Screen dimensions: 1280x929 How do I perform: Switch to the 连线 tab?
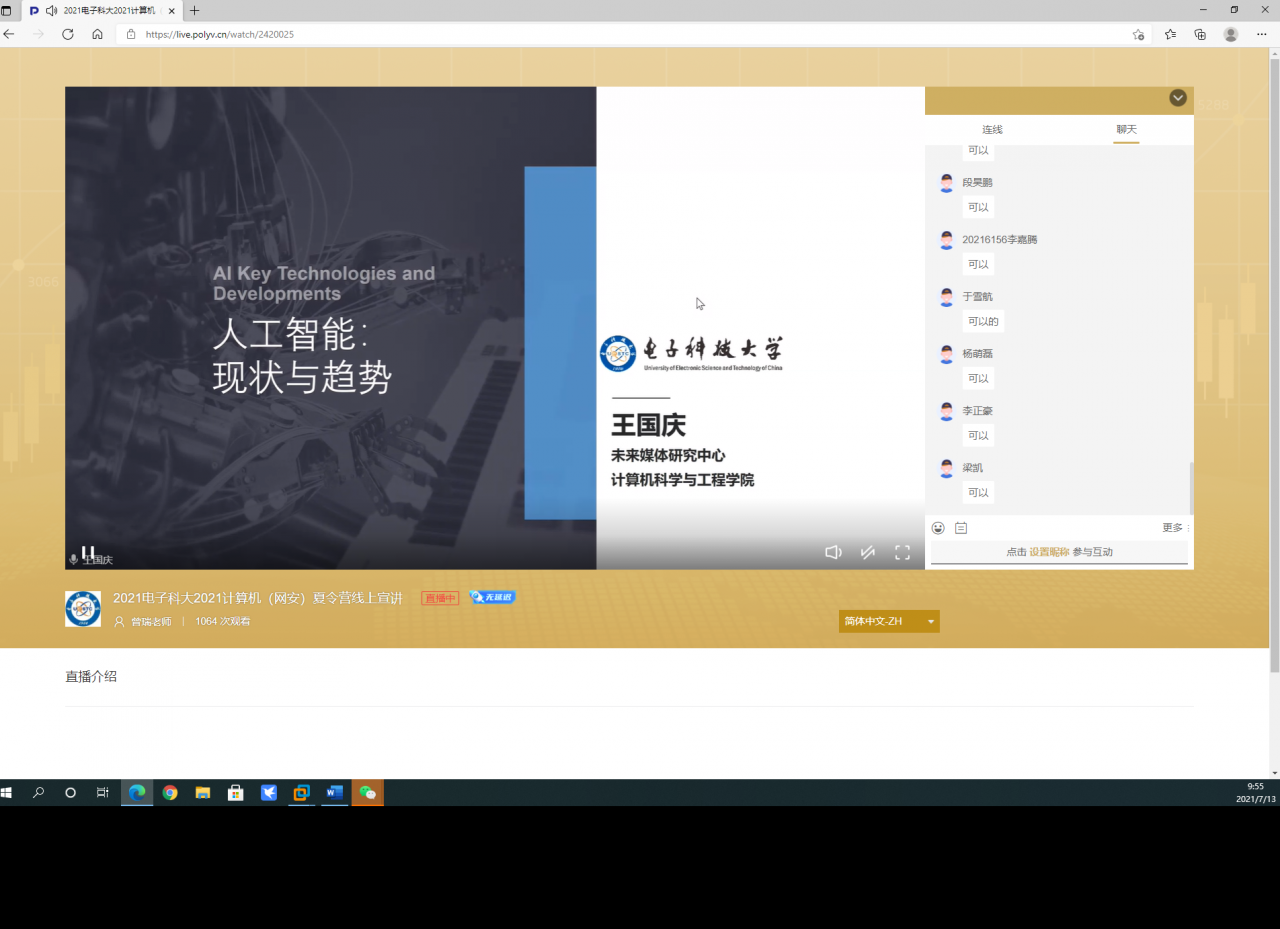[992, 130]
